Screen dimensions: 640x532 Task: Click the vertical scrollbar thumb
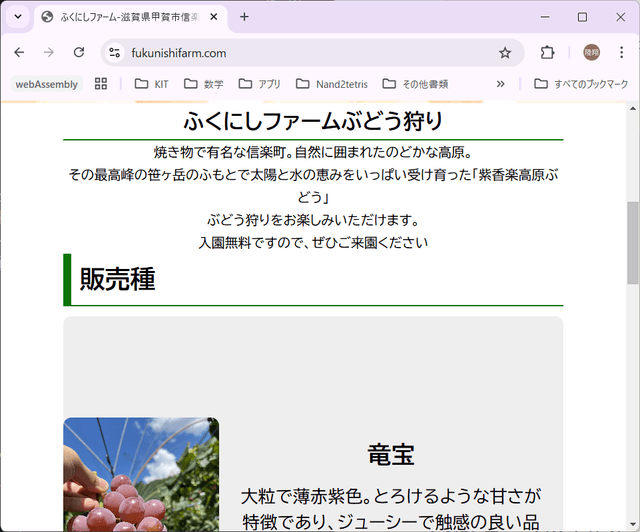(x=633, y=243)
